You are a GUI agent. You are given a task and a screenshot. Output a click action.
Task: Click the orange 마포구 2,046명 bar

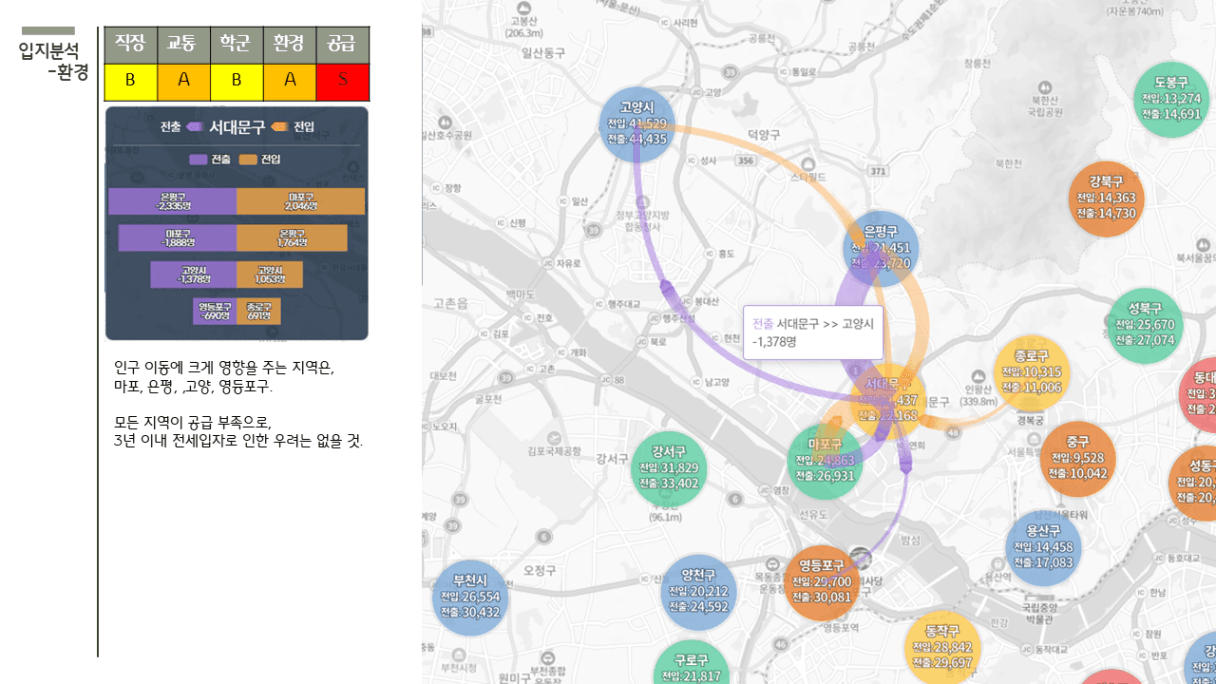(301, 201)
